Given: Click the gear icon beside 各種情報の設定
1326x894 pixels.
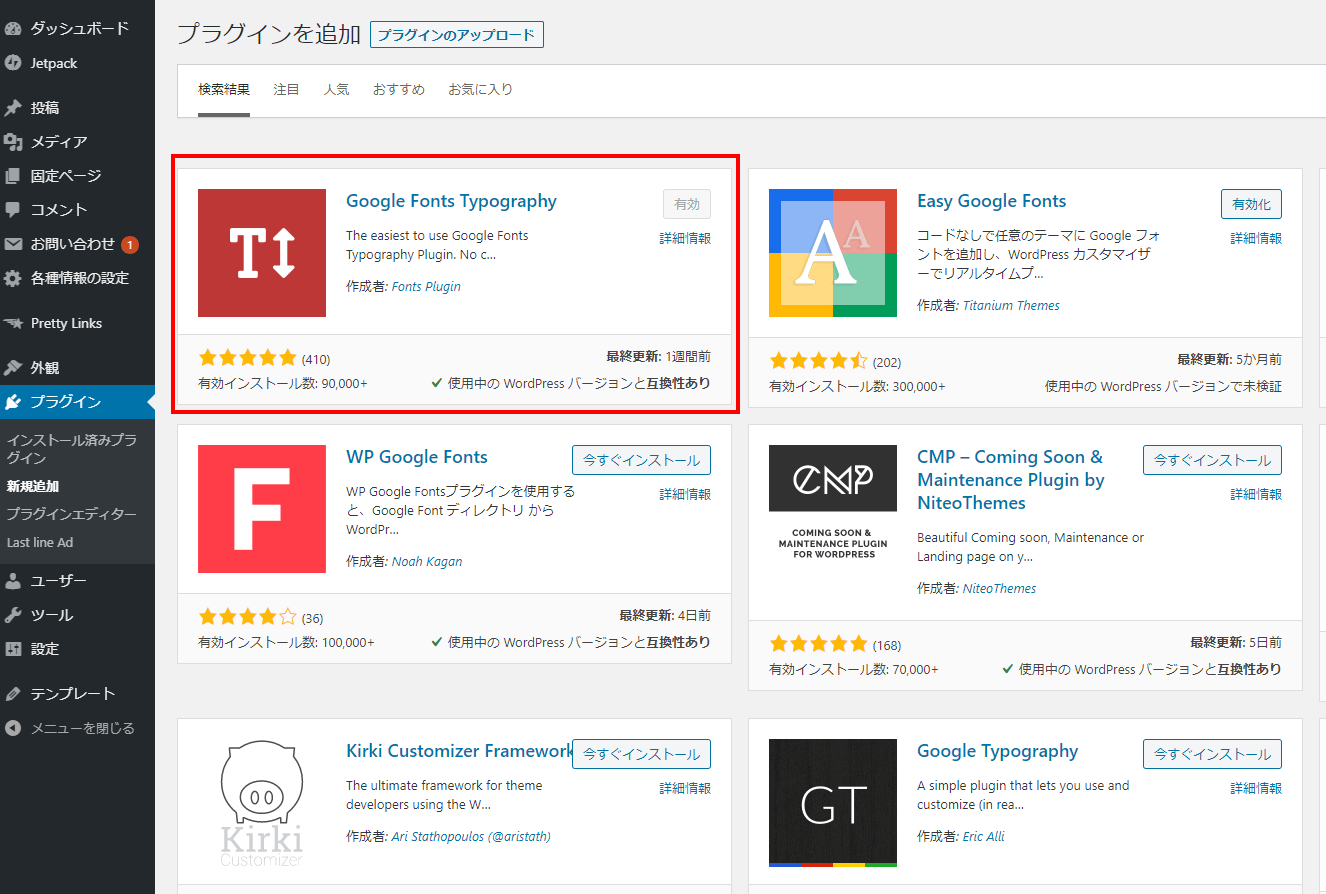Looking at the screenshot, I should point(13,278).
